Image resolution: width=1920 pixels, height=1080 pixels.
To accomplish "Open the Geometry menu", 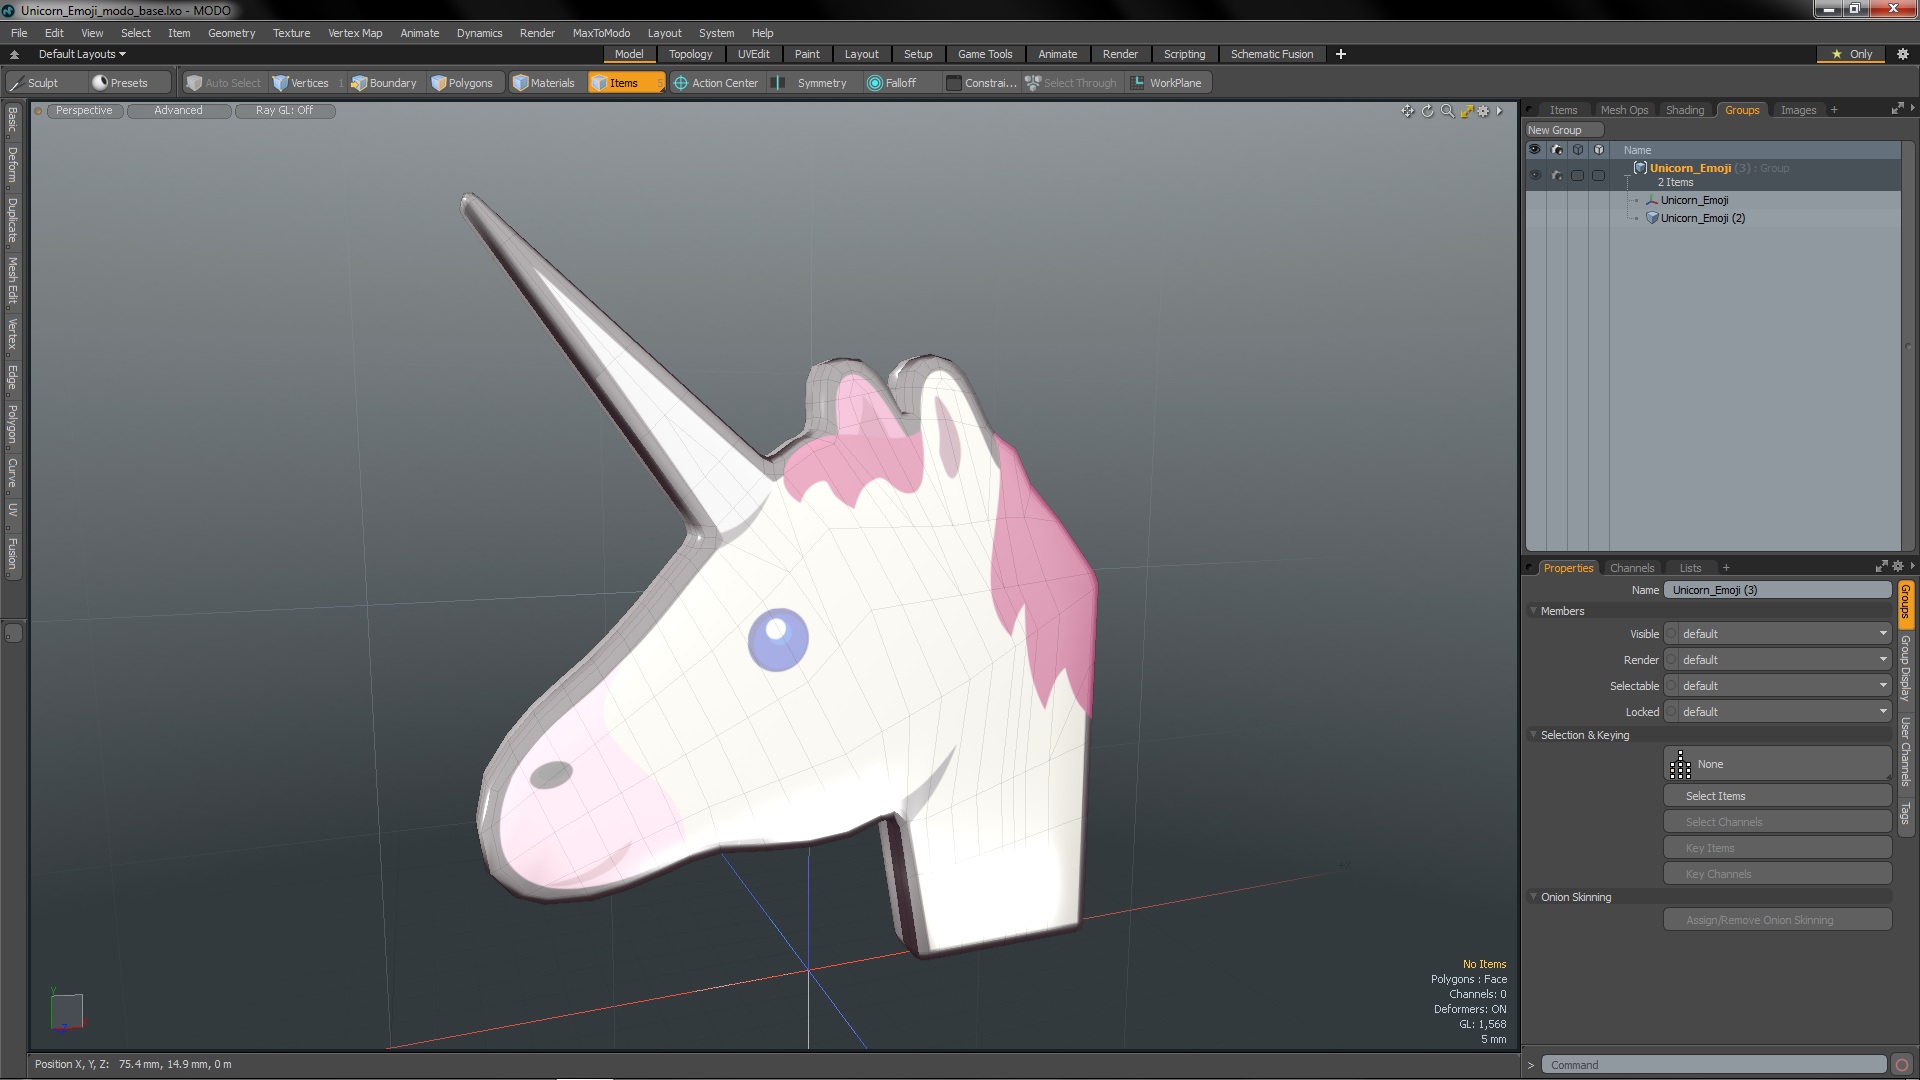I will (x=231, y=33).
